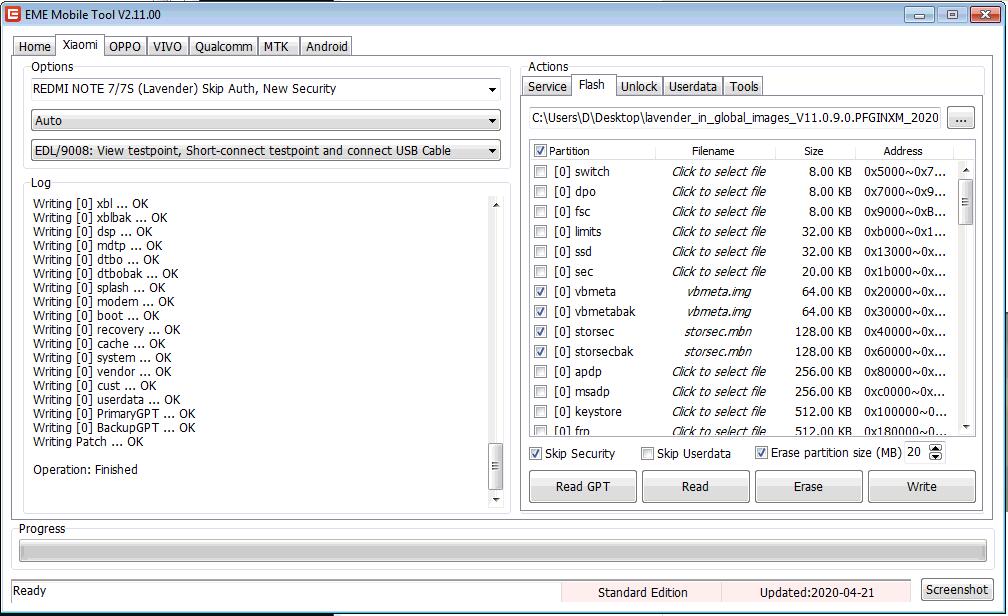Check the keystore partition checkbox

(x=541, y=412)
